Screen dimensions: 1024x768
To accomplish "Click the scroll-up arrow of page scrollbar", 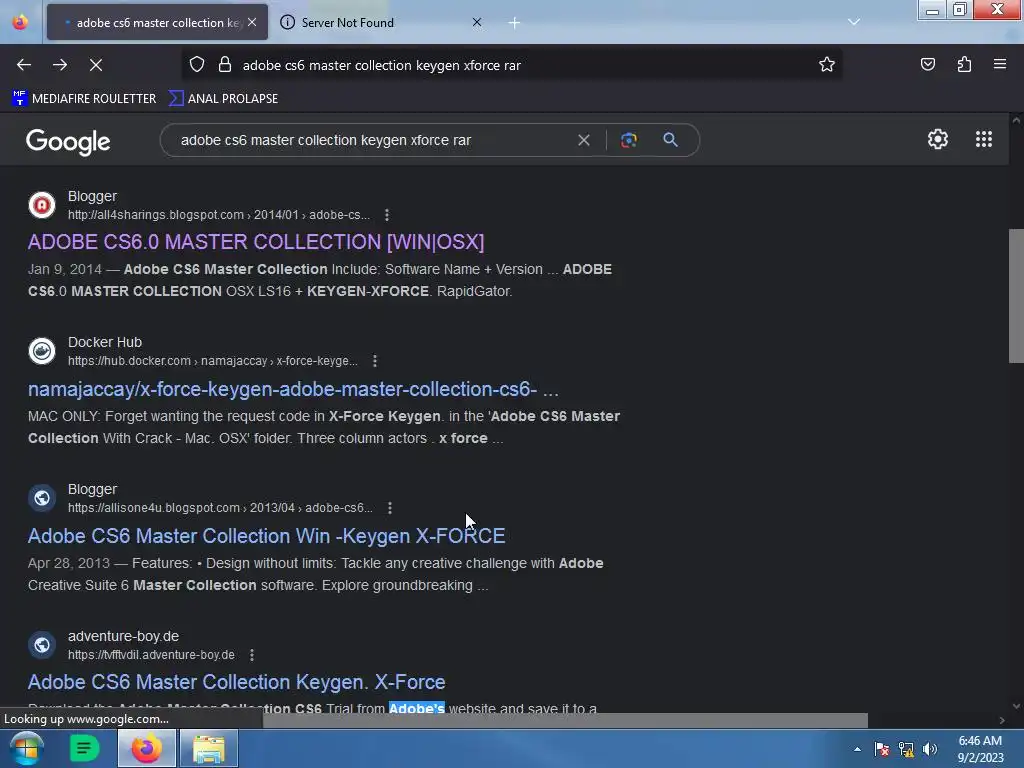I will (x=1016, y=120).
